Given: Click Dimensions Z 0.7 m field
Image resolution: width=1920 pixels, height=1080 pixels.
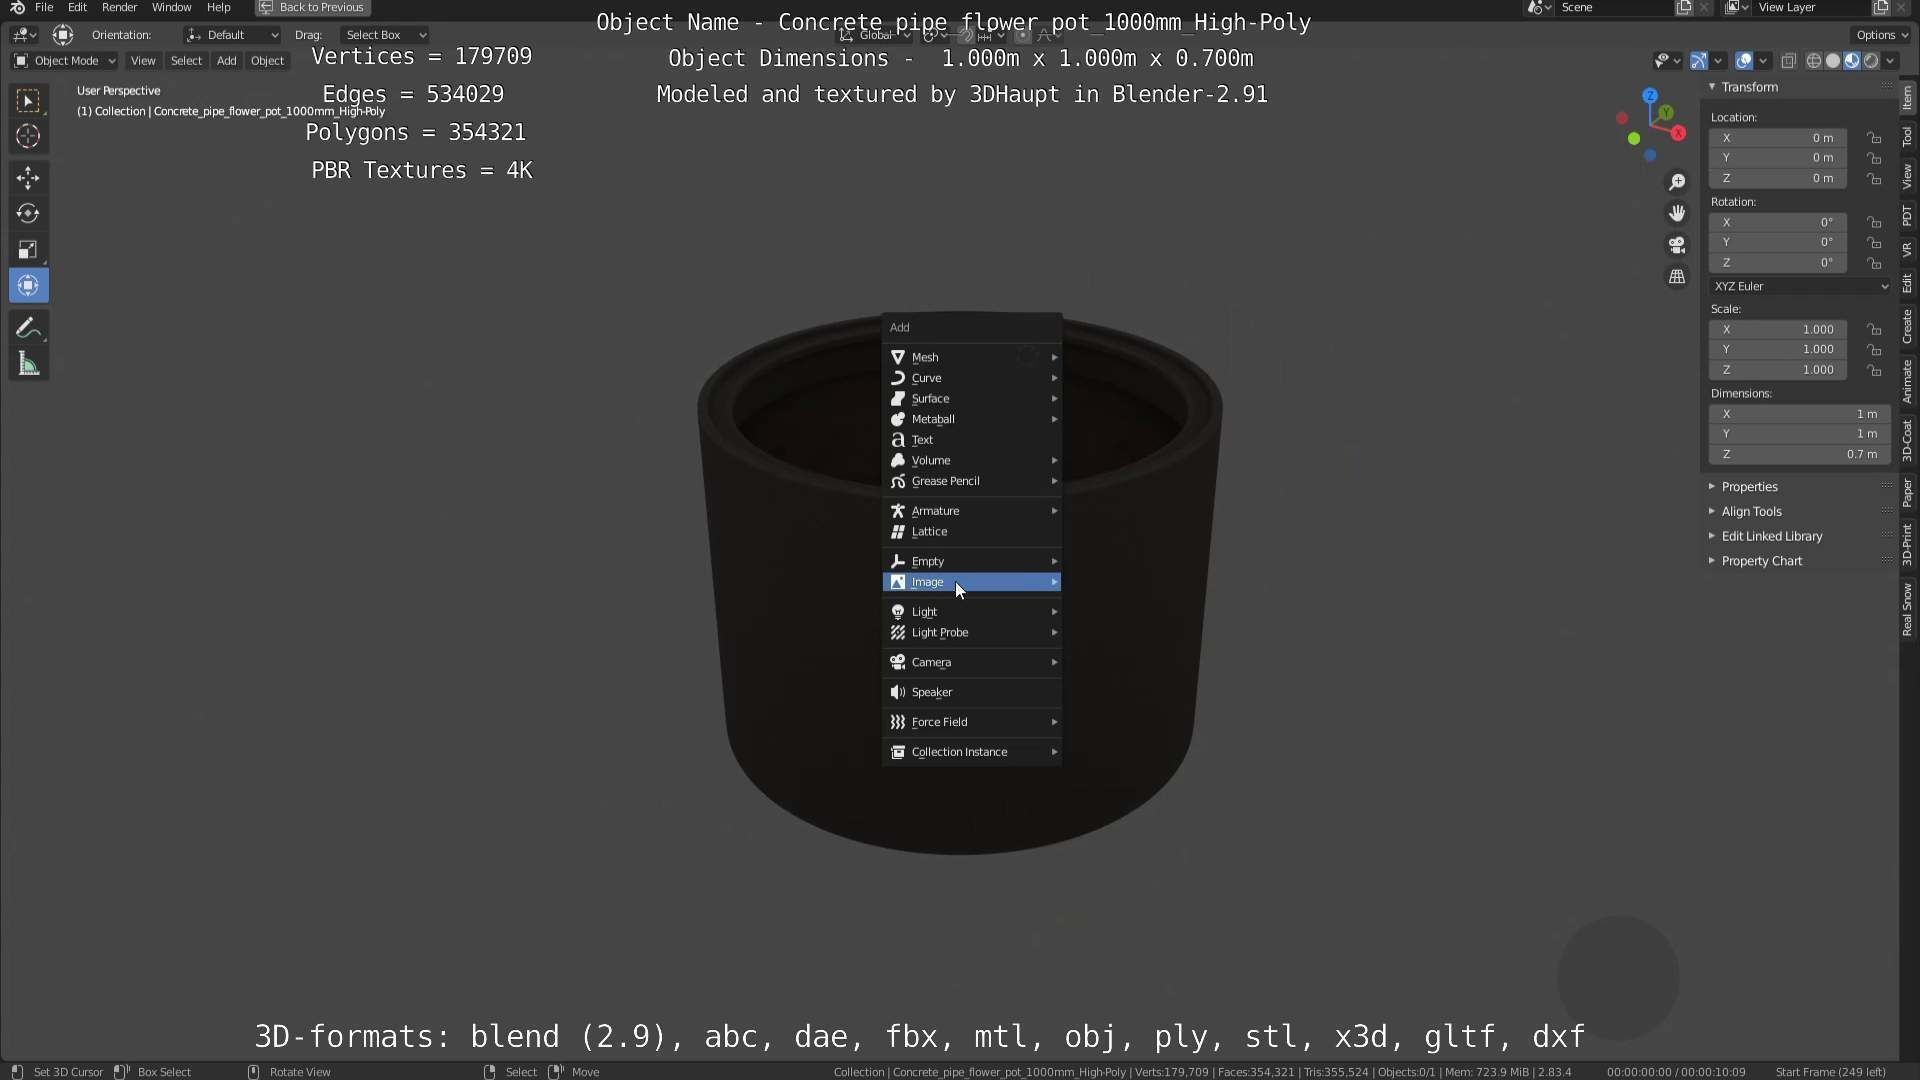Looking at the screenshot, I should point(1799,455).
